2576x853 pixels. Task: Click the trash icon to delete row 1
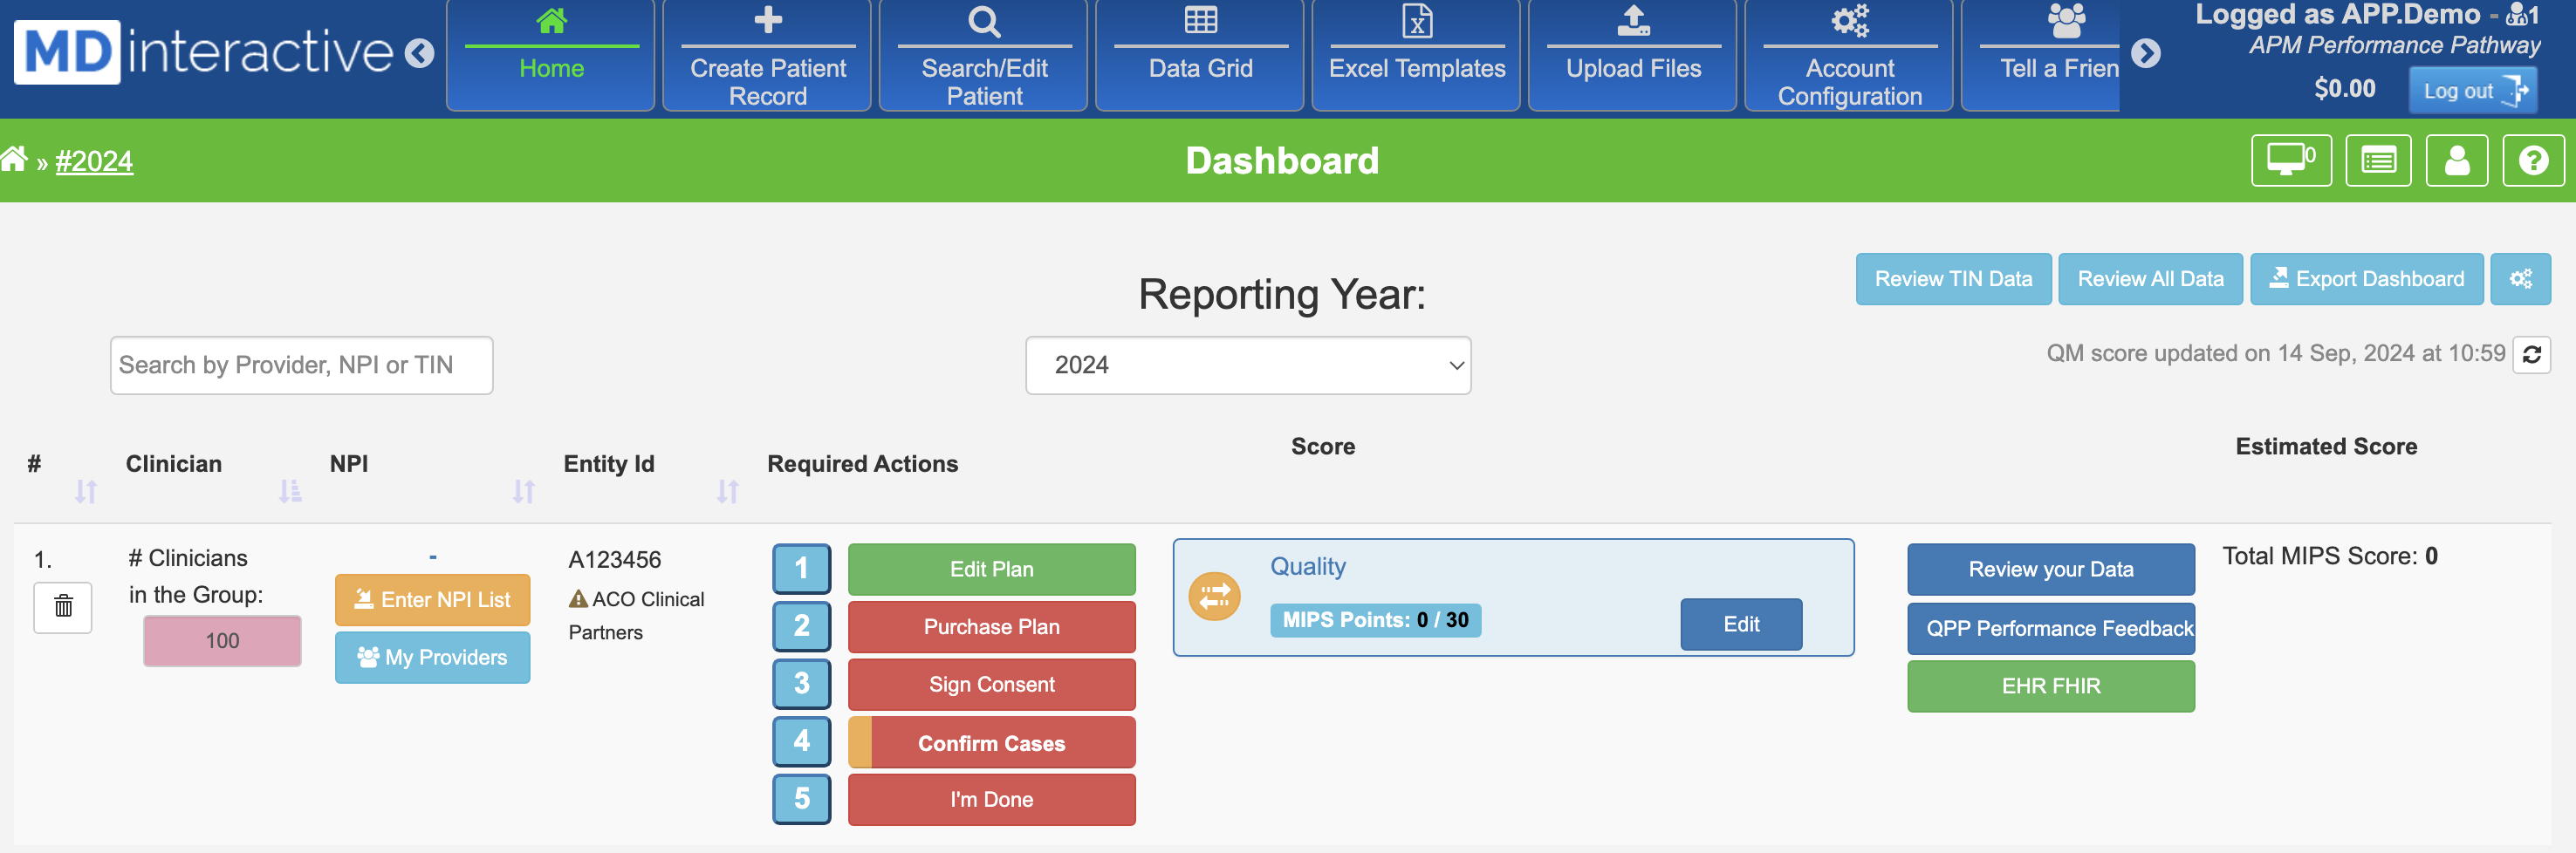click(x=63, y=607)
